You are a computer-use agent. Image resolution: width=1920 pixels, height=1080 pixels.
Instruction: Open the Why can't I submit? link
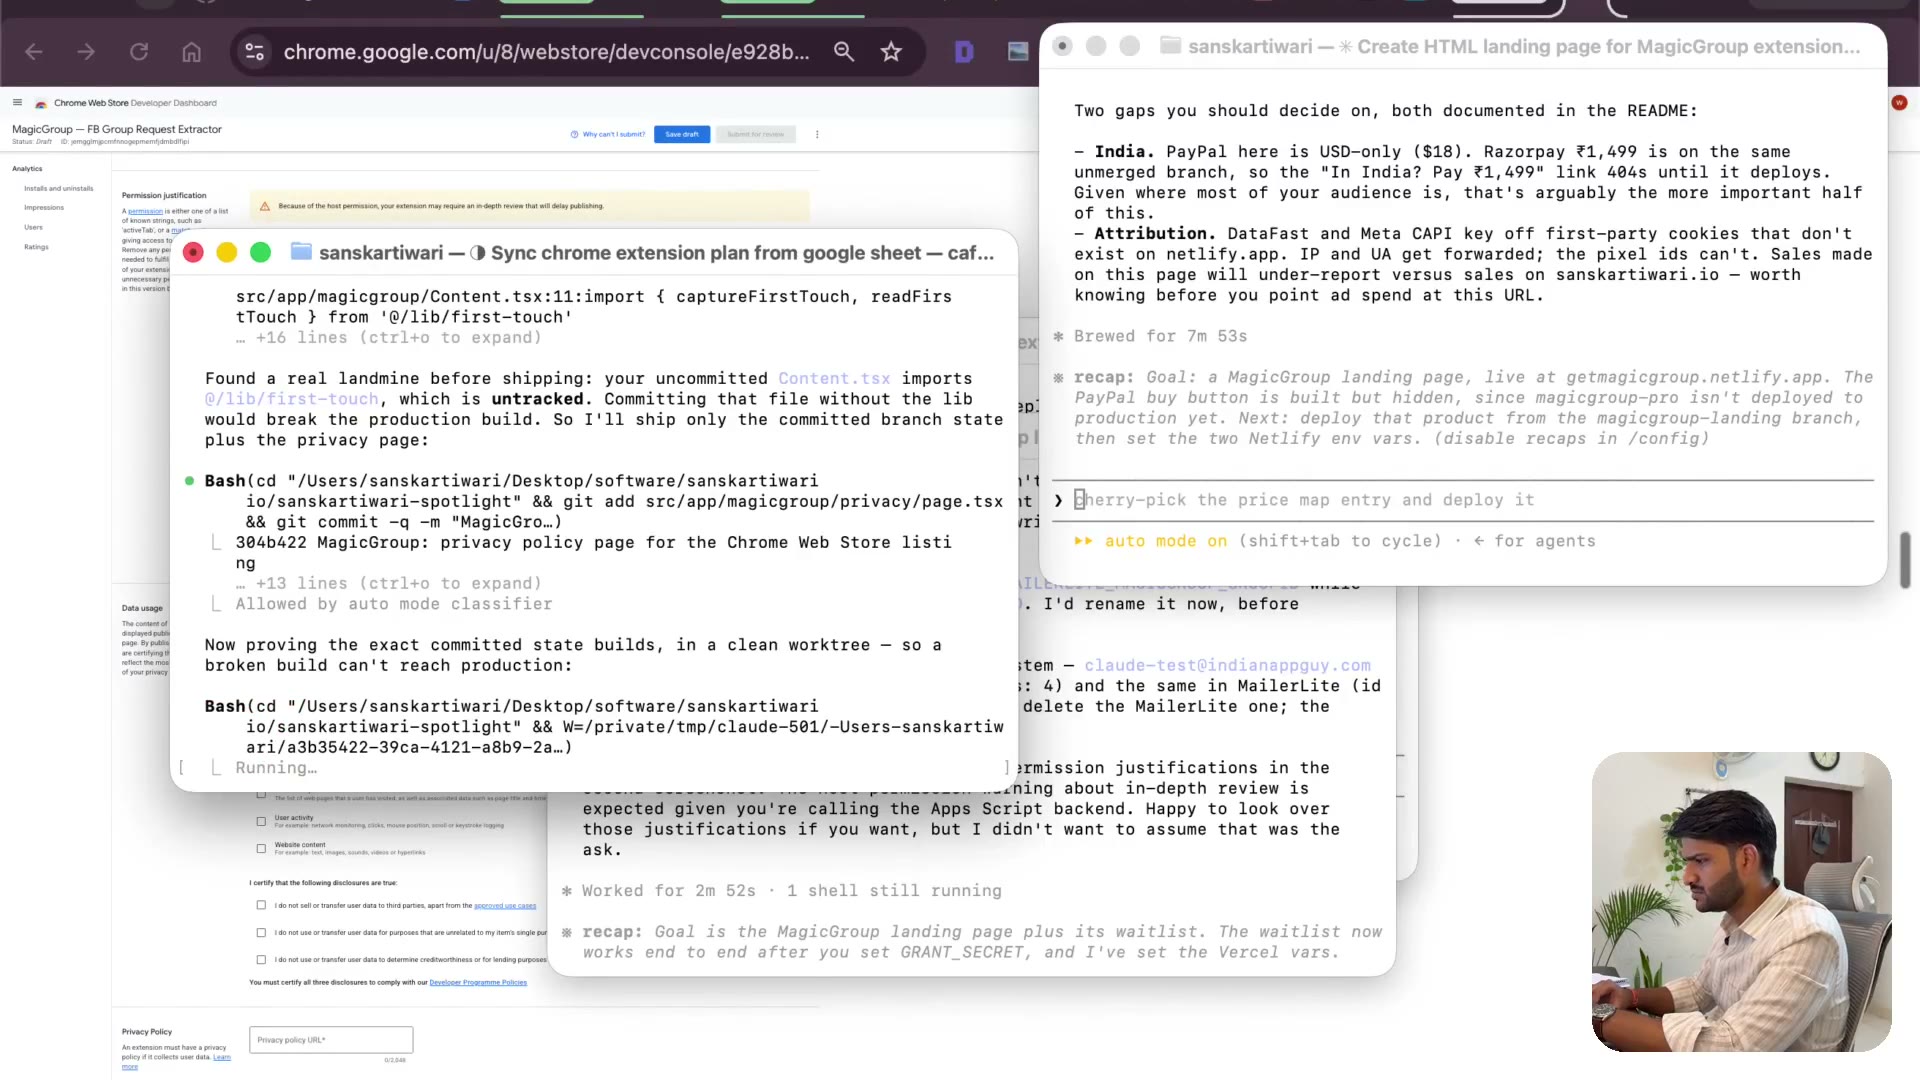coord(608,134)
